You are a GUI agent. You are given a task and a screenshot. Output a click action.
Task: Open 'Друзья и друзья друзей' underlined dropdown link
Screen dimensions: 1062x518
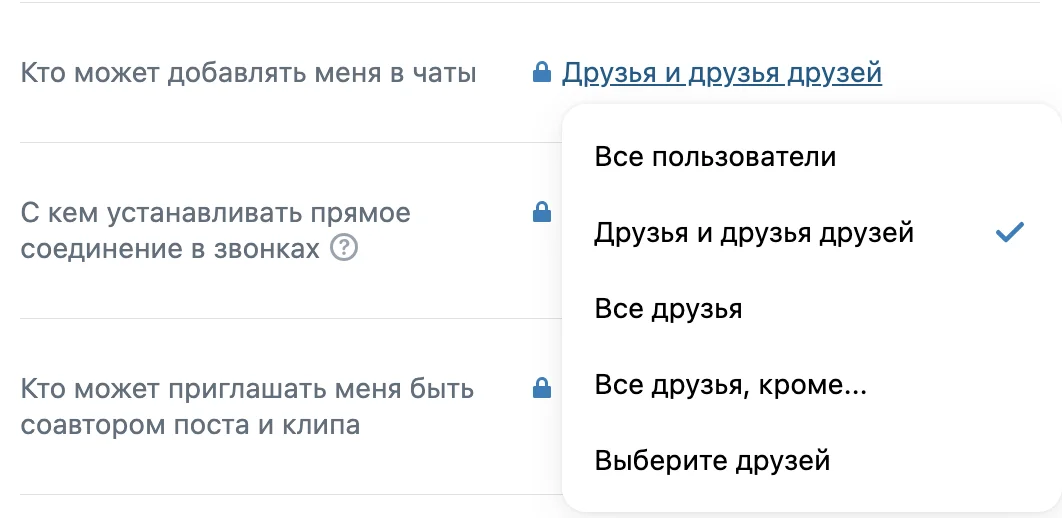pos(722,72)
